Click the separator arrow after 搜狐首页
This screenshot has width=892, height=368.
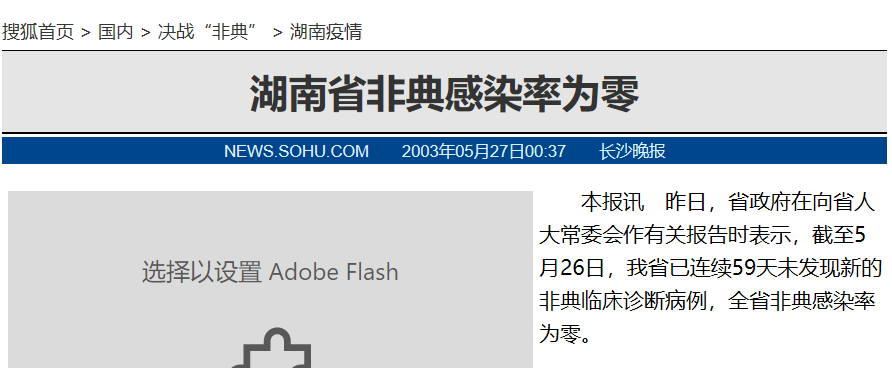click(x=86, y=32)
